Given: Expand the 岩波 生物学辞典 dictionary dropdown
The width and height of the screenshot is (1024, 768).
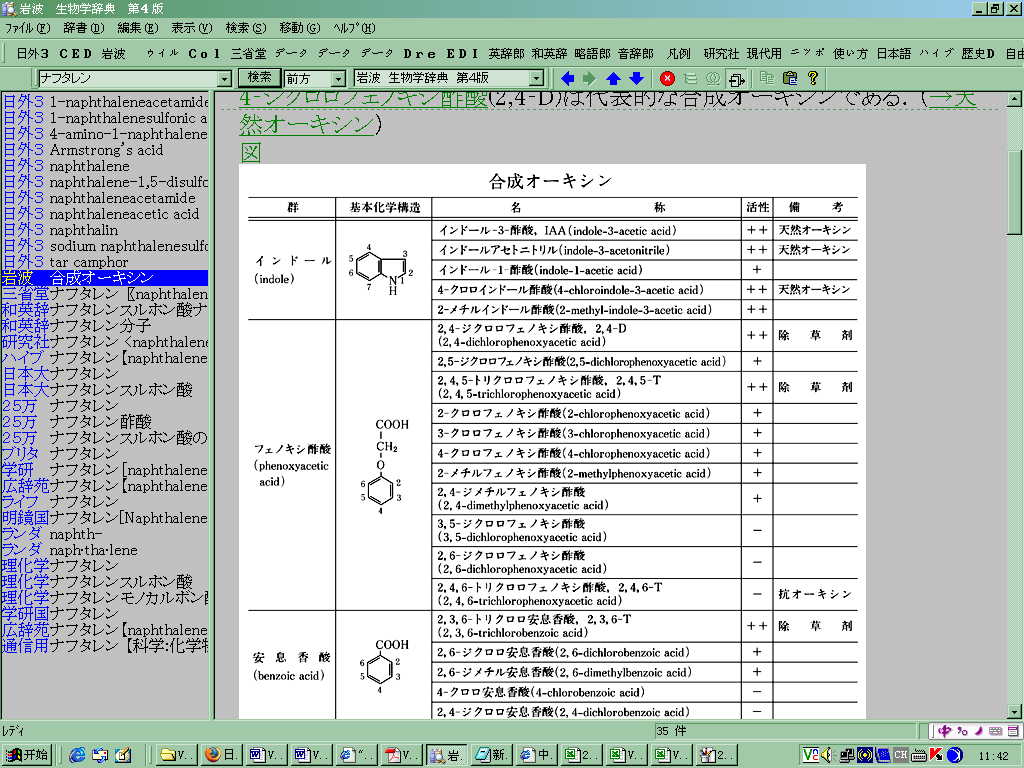Looking at the screenshot, I should pos(536,78).
